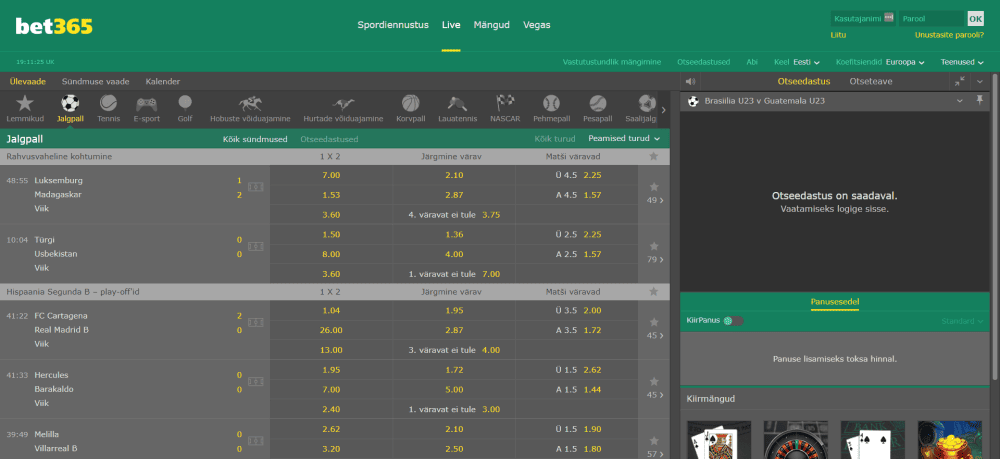
Task: Open the Lemmikud favourites star icon
Action: tap(25, 103)
